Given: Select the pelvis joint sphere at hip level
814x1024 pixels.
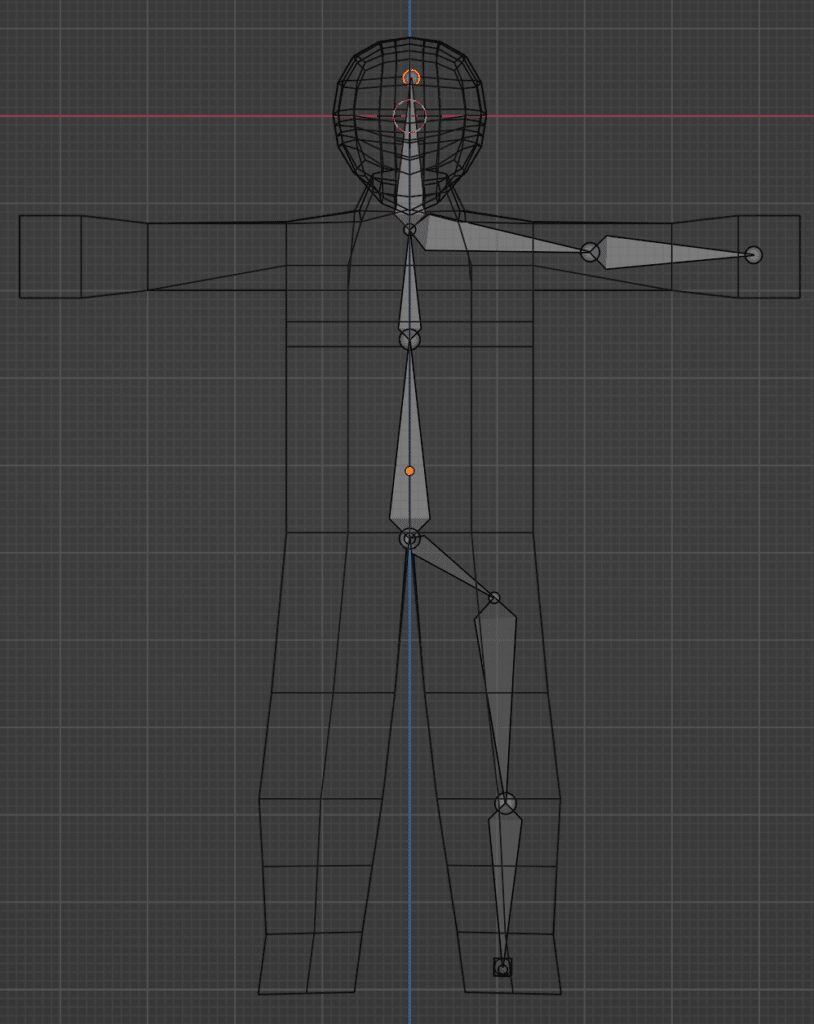Looking at the screenshot, I should pos(410,537).
